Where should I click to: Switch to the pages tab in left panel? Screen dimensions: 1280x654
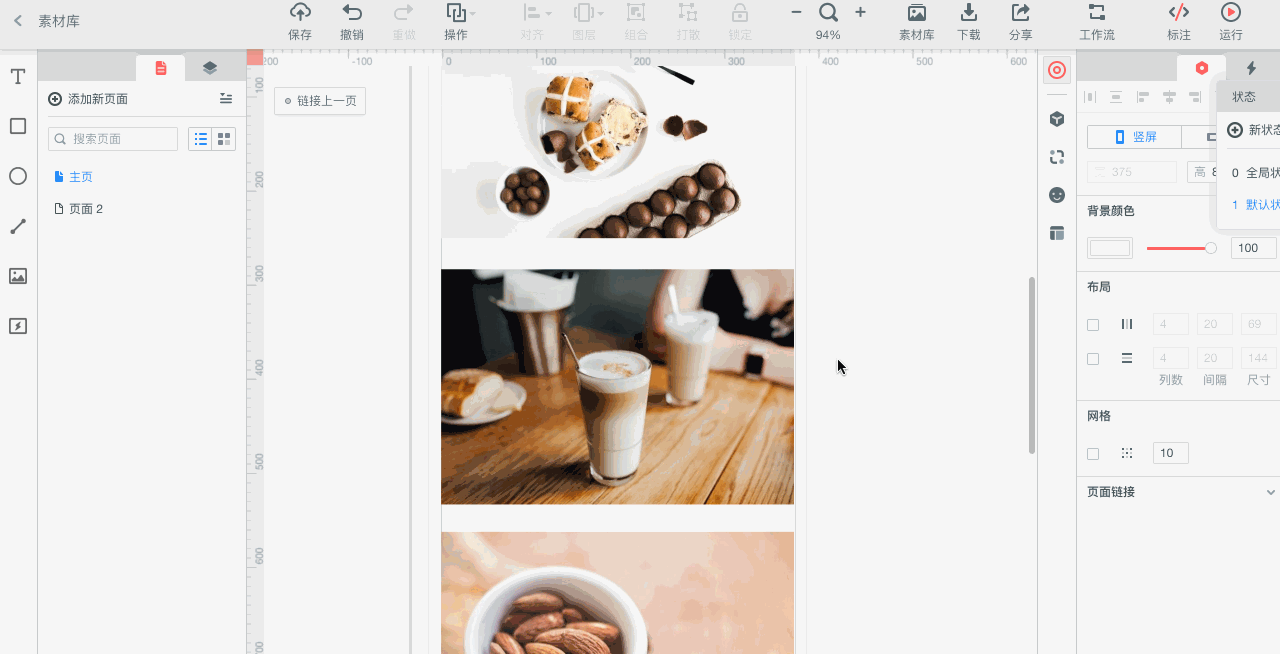[x=161, y=68]
